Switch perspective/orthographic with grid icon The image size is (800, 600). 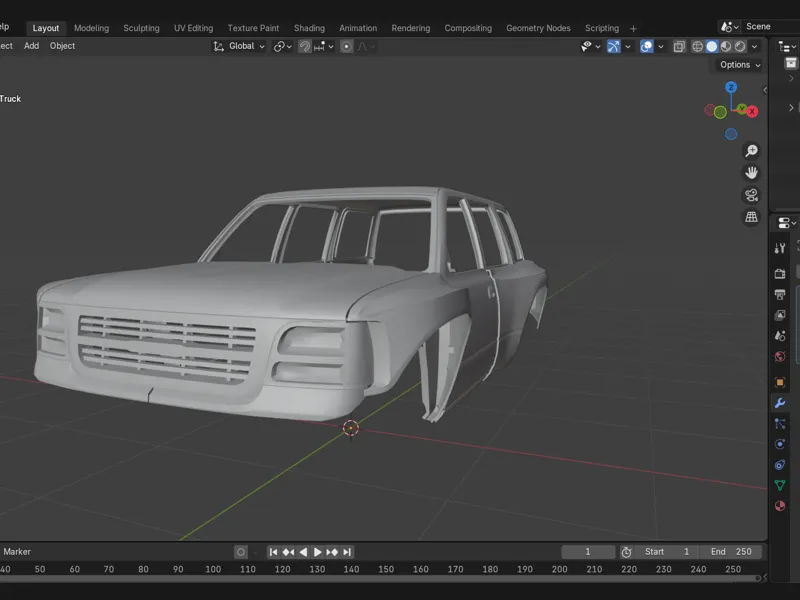pos(751,217)
